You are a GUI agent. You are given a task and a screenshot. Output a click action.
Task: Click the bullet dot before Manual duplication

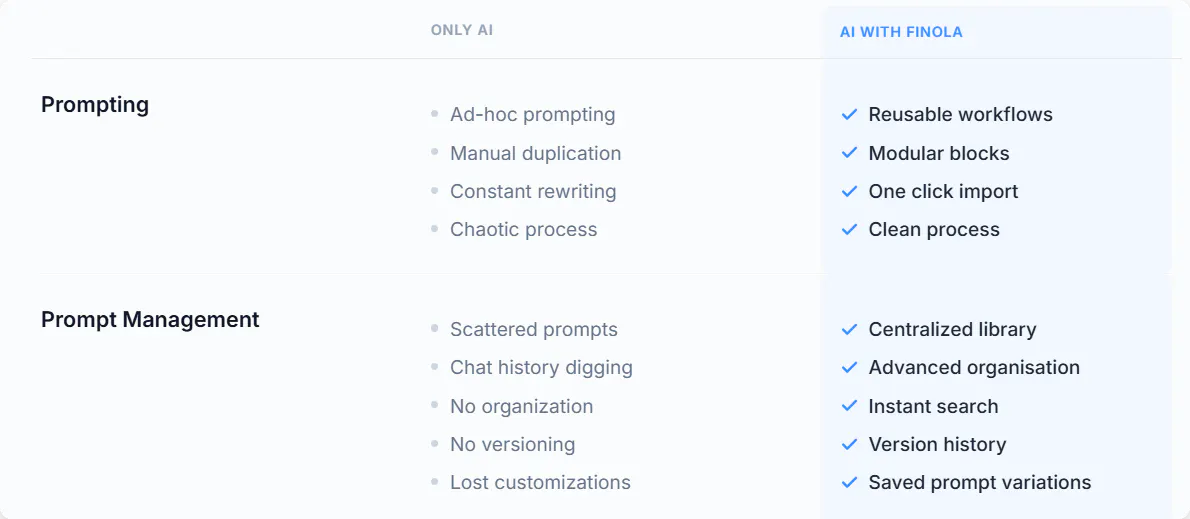click(435, 152)
